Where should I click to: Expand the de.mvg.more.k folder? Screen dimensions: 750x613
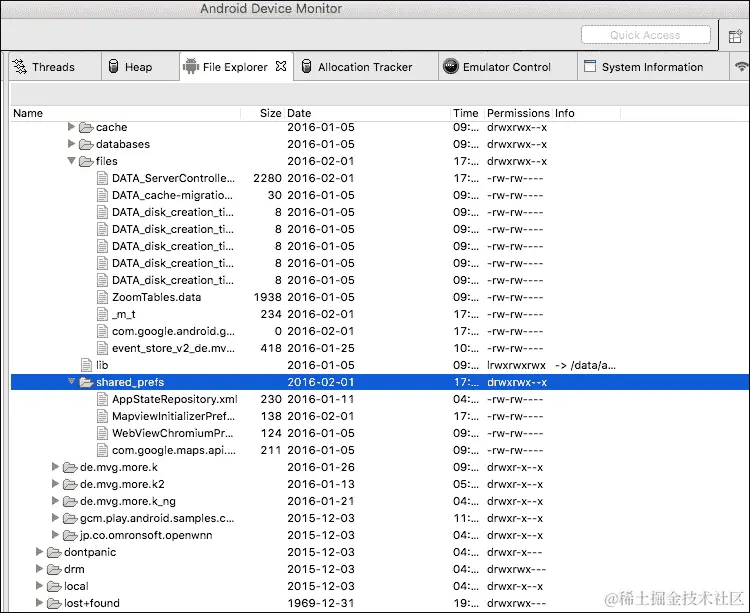point(55,467)
